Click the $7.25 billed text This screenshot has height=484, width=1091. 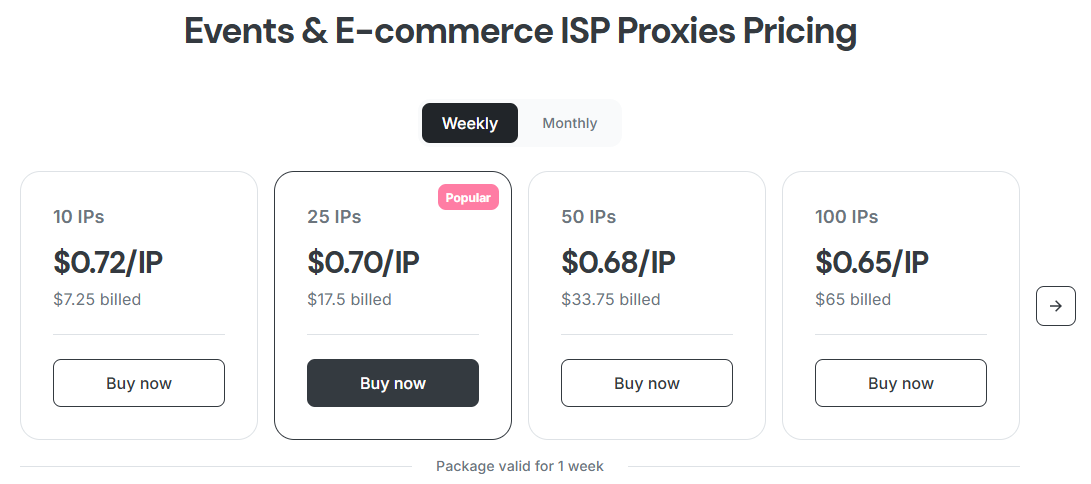pos(97,299)
